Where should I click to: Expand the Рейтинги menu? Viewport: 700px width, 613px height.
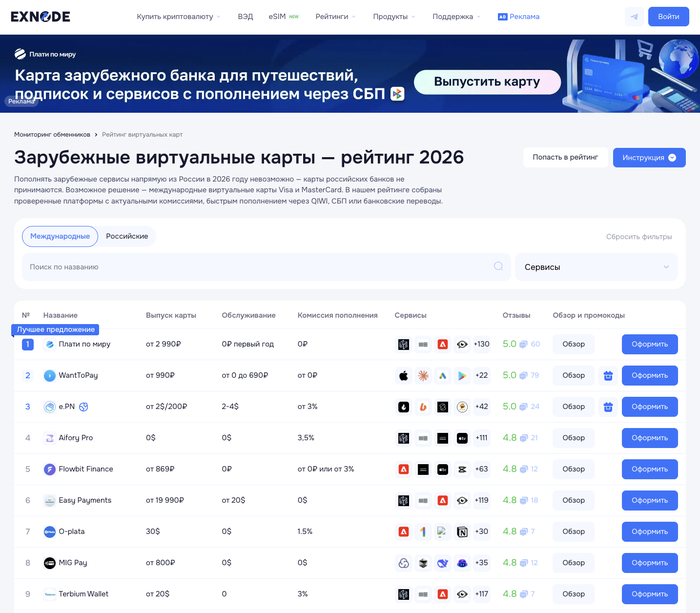click(x=335, y=17)
